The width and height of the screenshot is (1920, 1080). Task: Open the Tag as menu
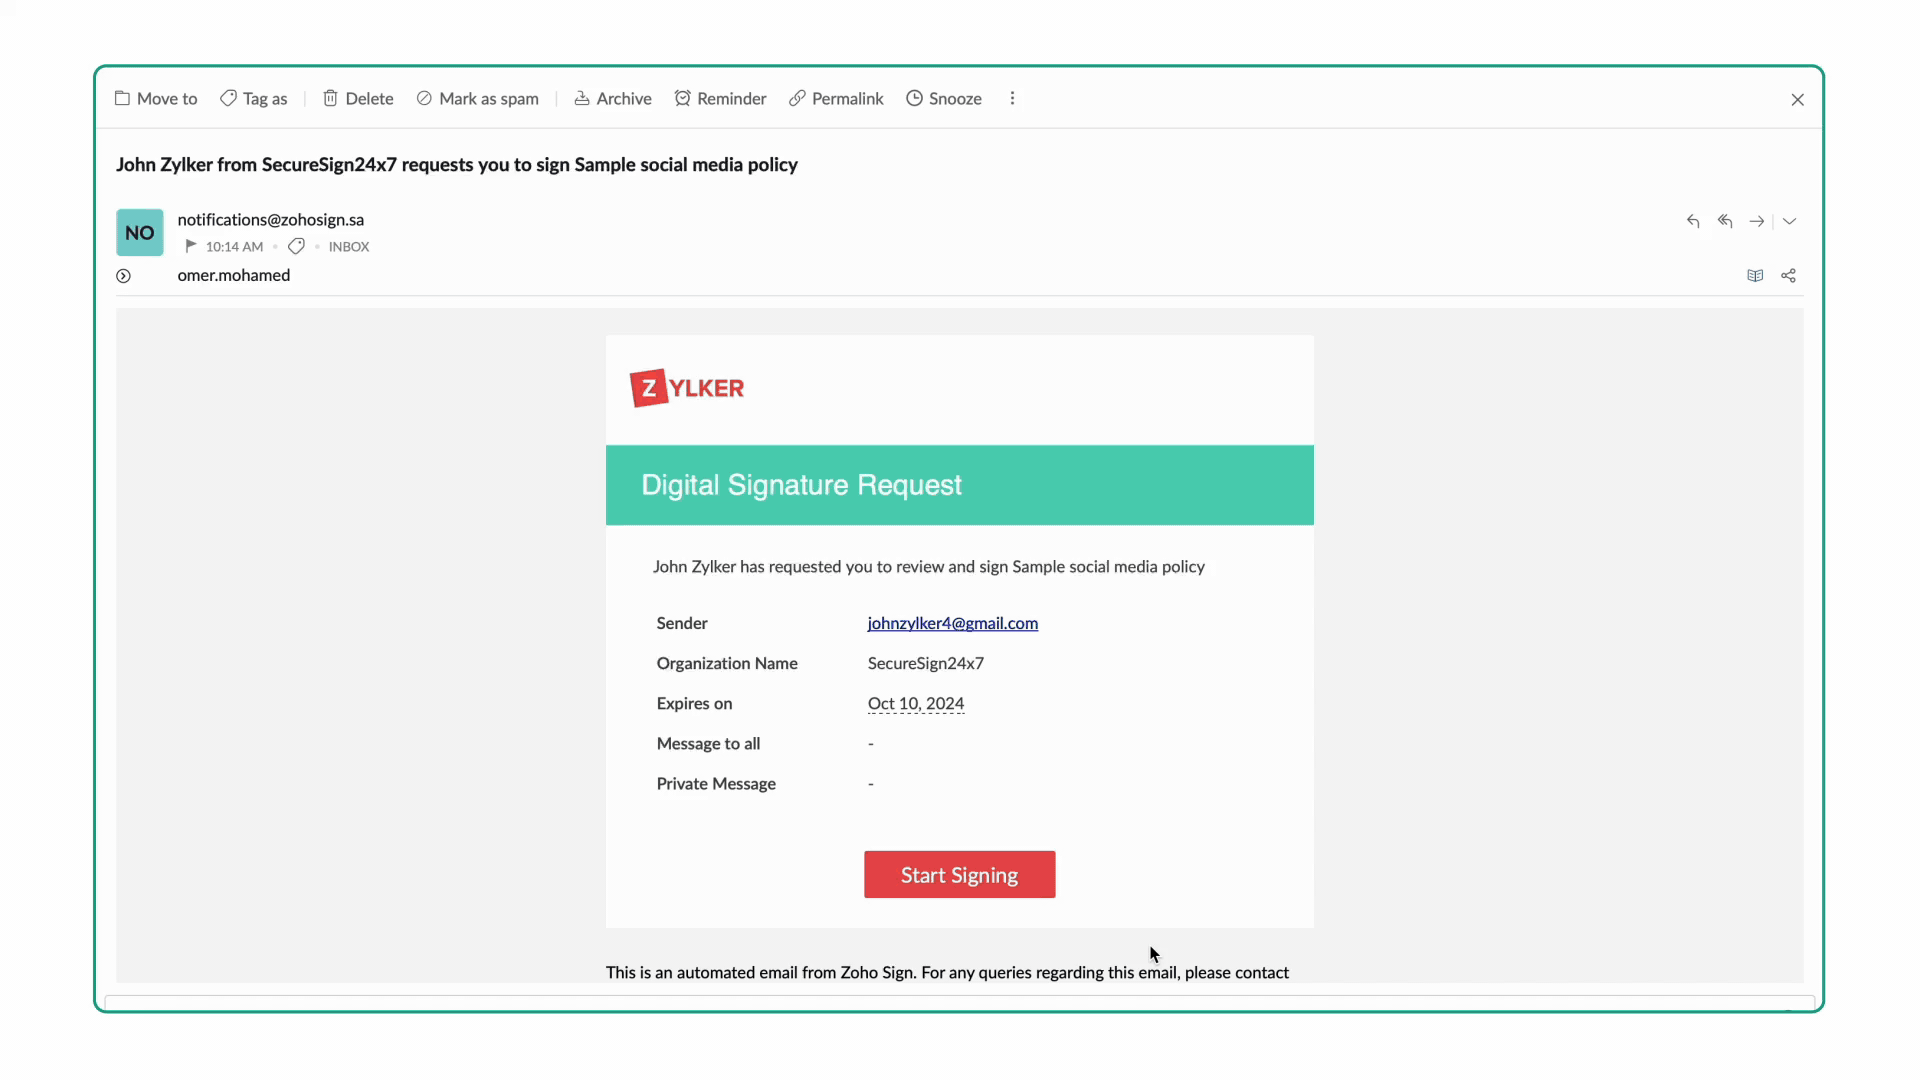point(254,98)
